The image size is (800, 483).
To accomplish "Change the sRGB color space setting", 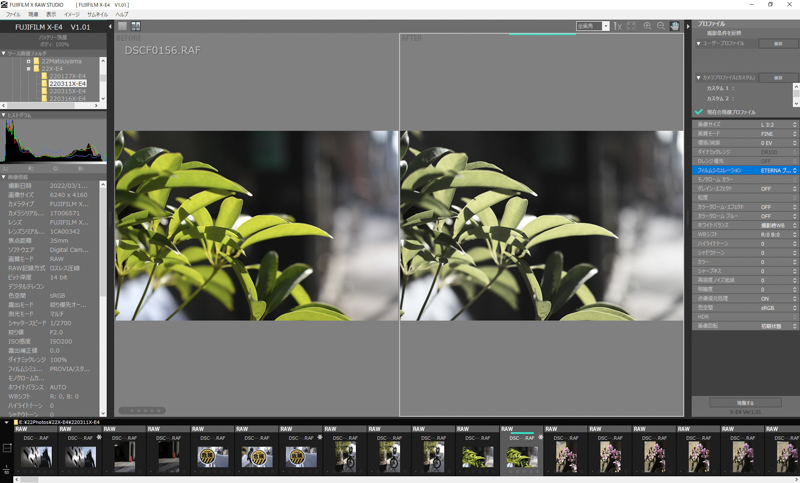I will pos(745,308).
